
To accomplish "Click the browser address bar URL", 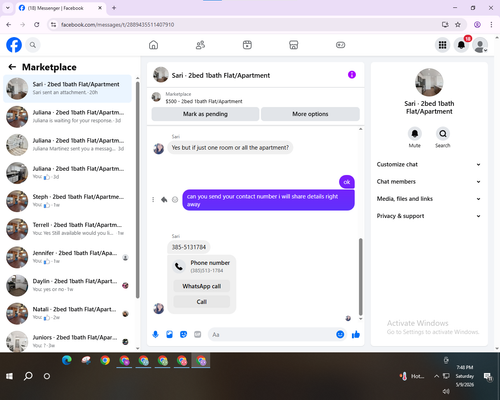I will [x=117, y=25].
